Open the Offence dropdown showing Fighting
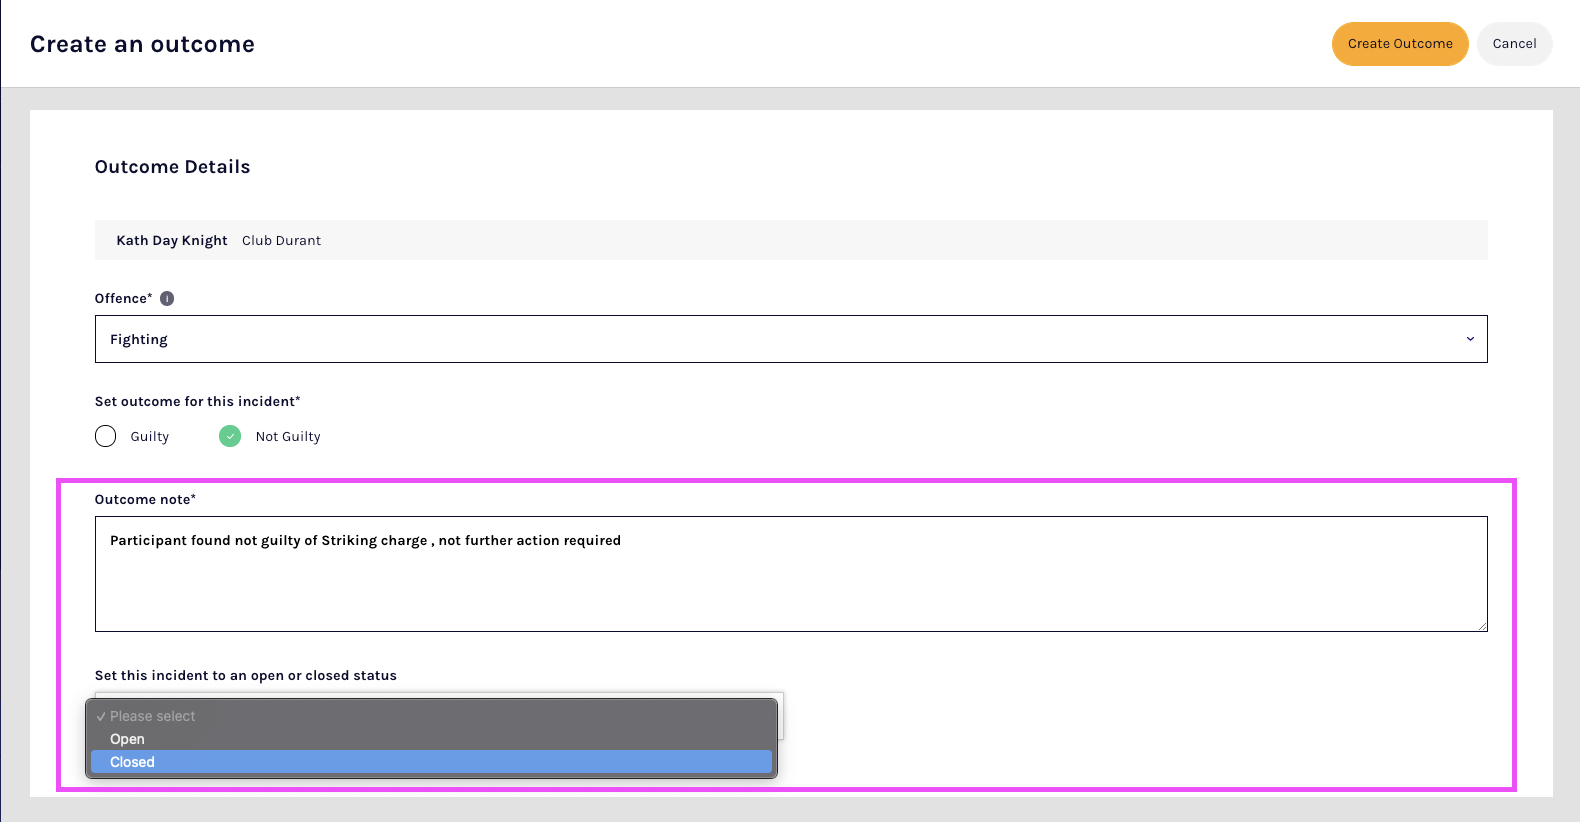Image resolution: width=1580 pixels, height=822 pixels. 790,339
